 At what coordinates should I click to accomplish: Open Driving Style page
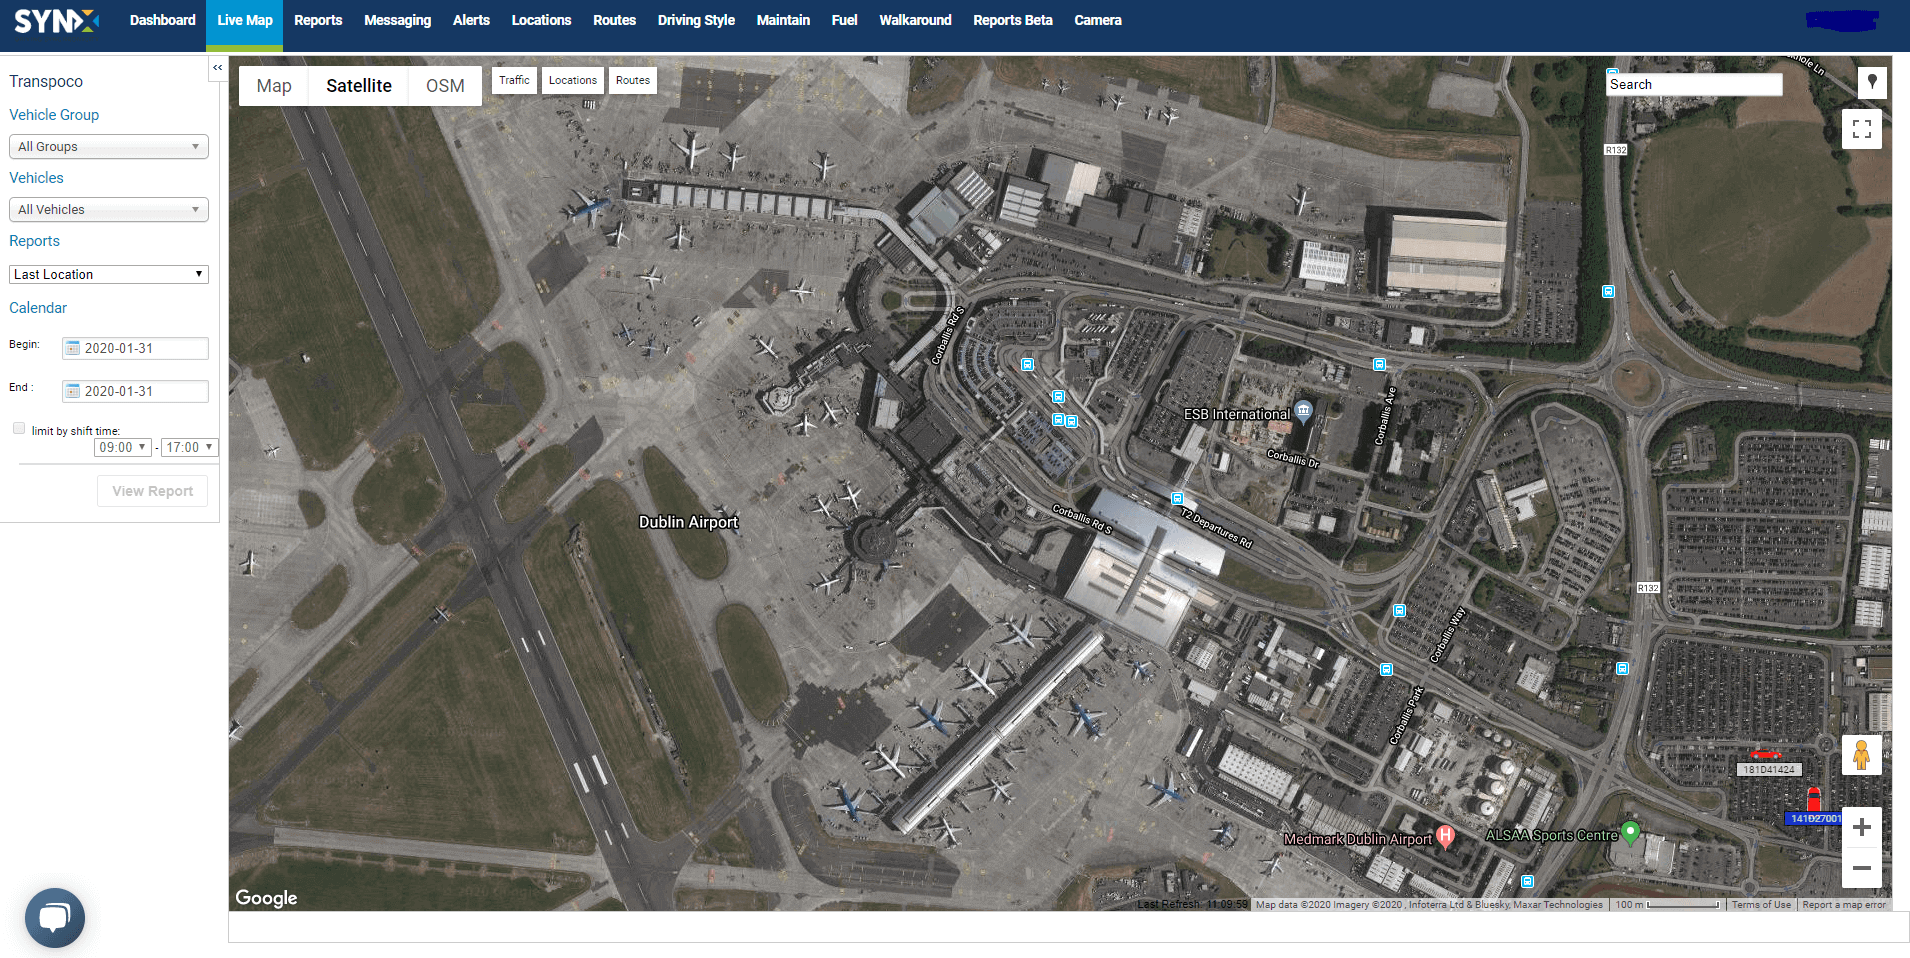[696, 20]
